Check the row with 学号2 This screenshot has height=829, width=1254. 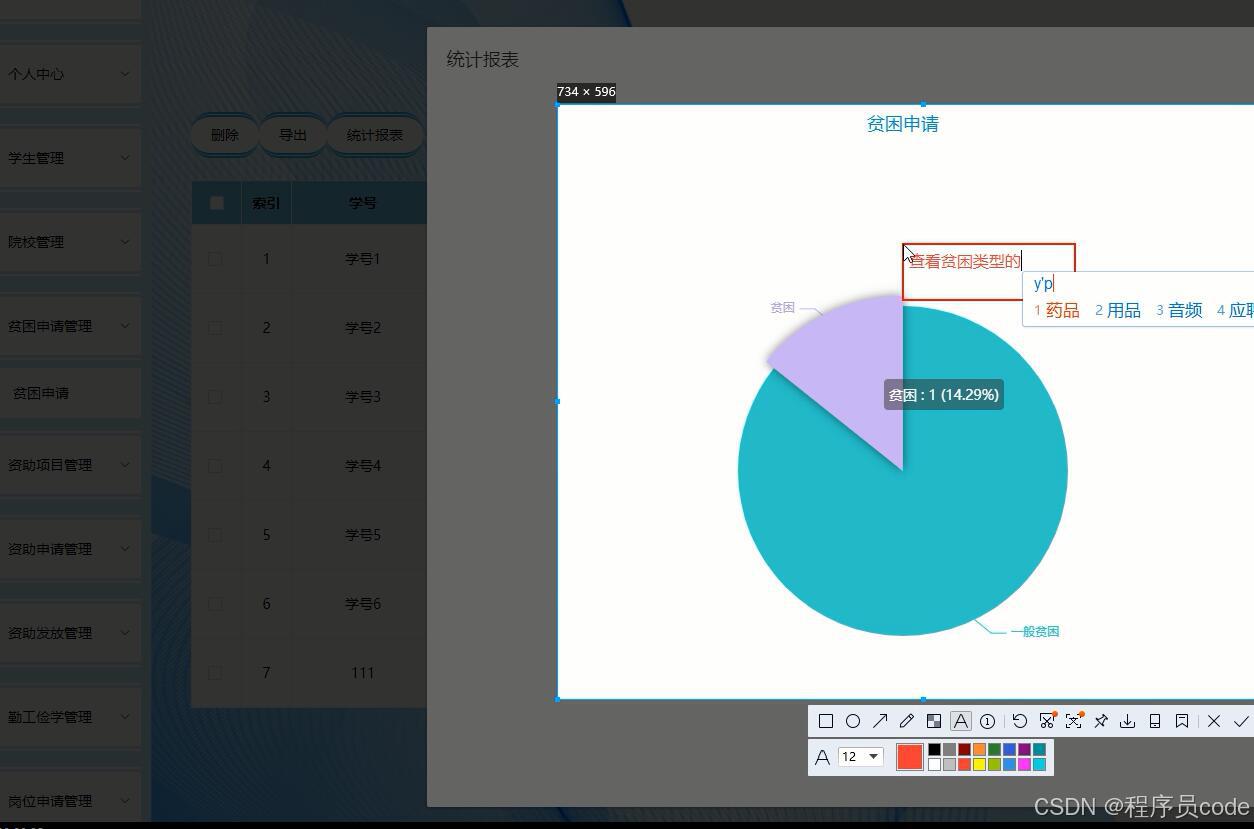tap(215, 328)
